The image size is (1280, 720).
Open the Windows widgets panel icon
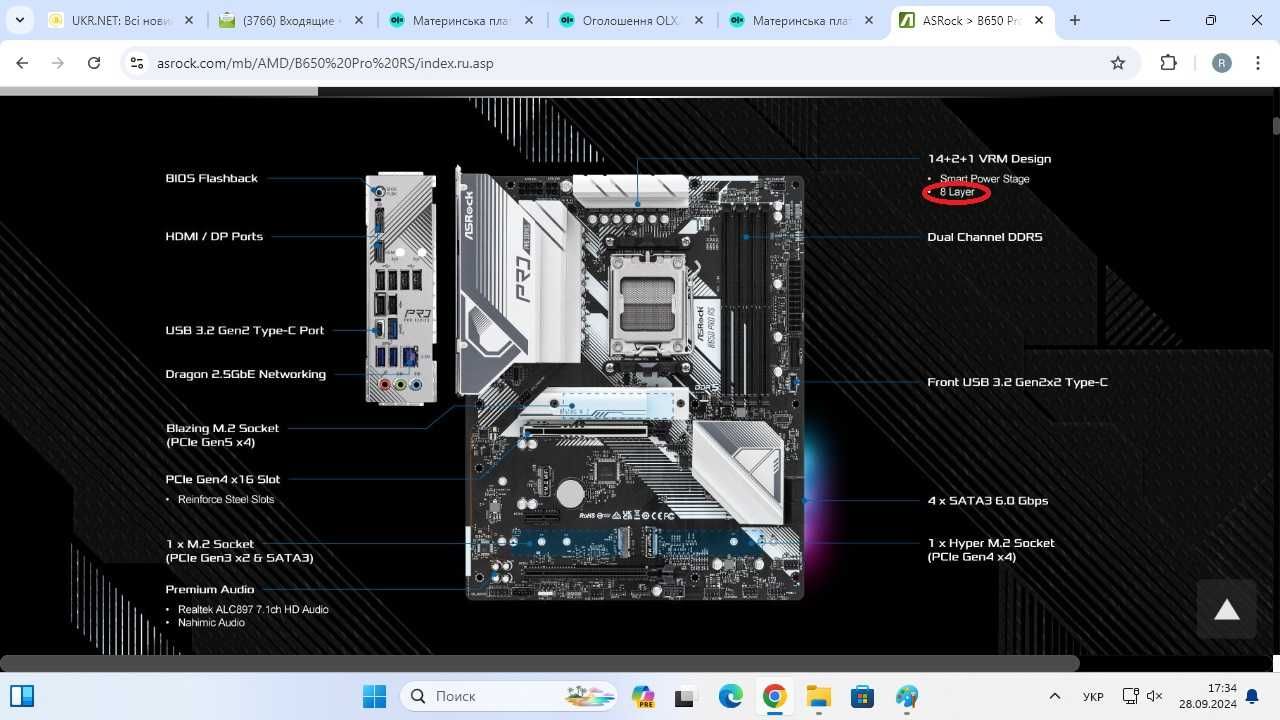pyautogui.click(x=22, y=696)
